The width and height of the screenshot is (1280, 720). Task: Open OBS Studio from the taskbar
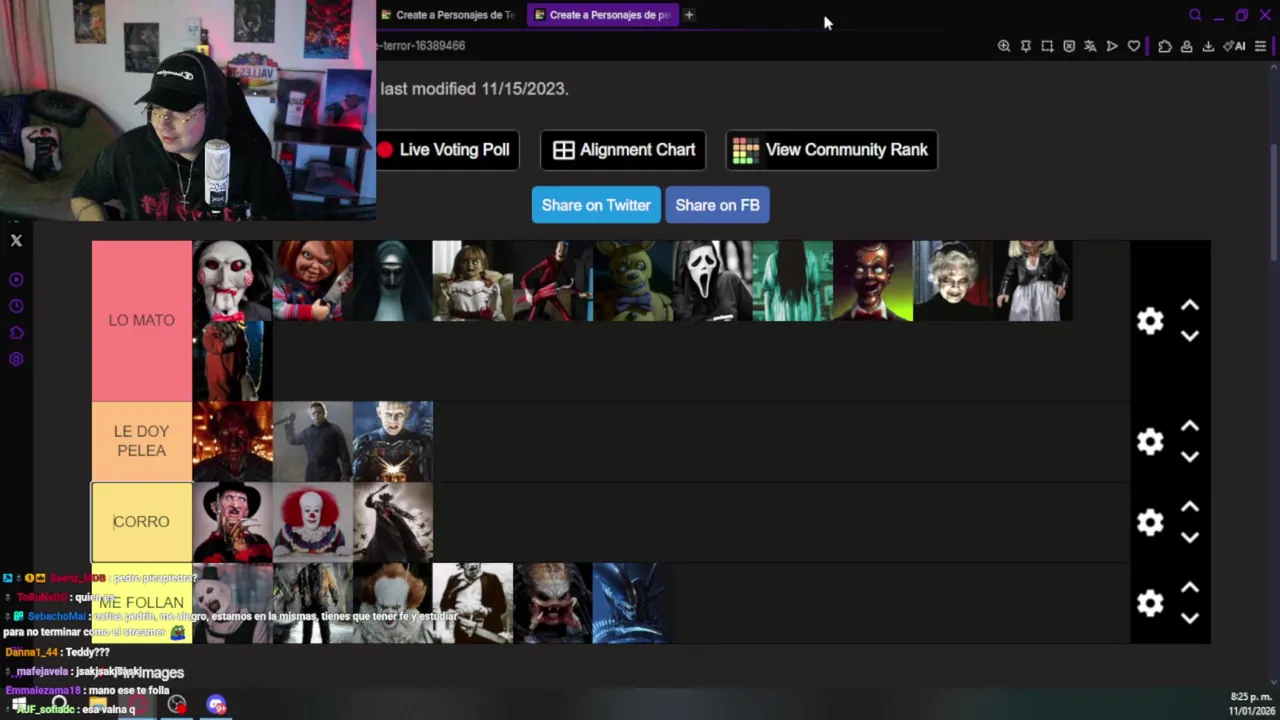[177, 705]
